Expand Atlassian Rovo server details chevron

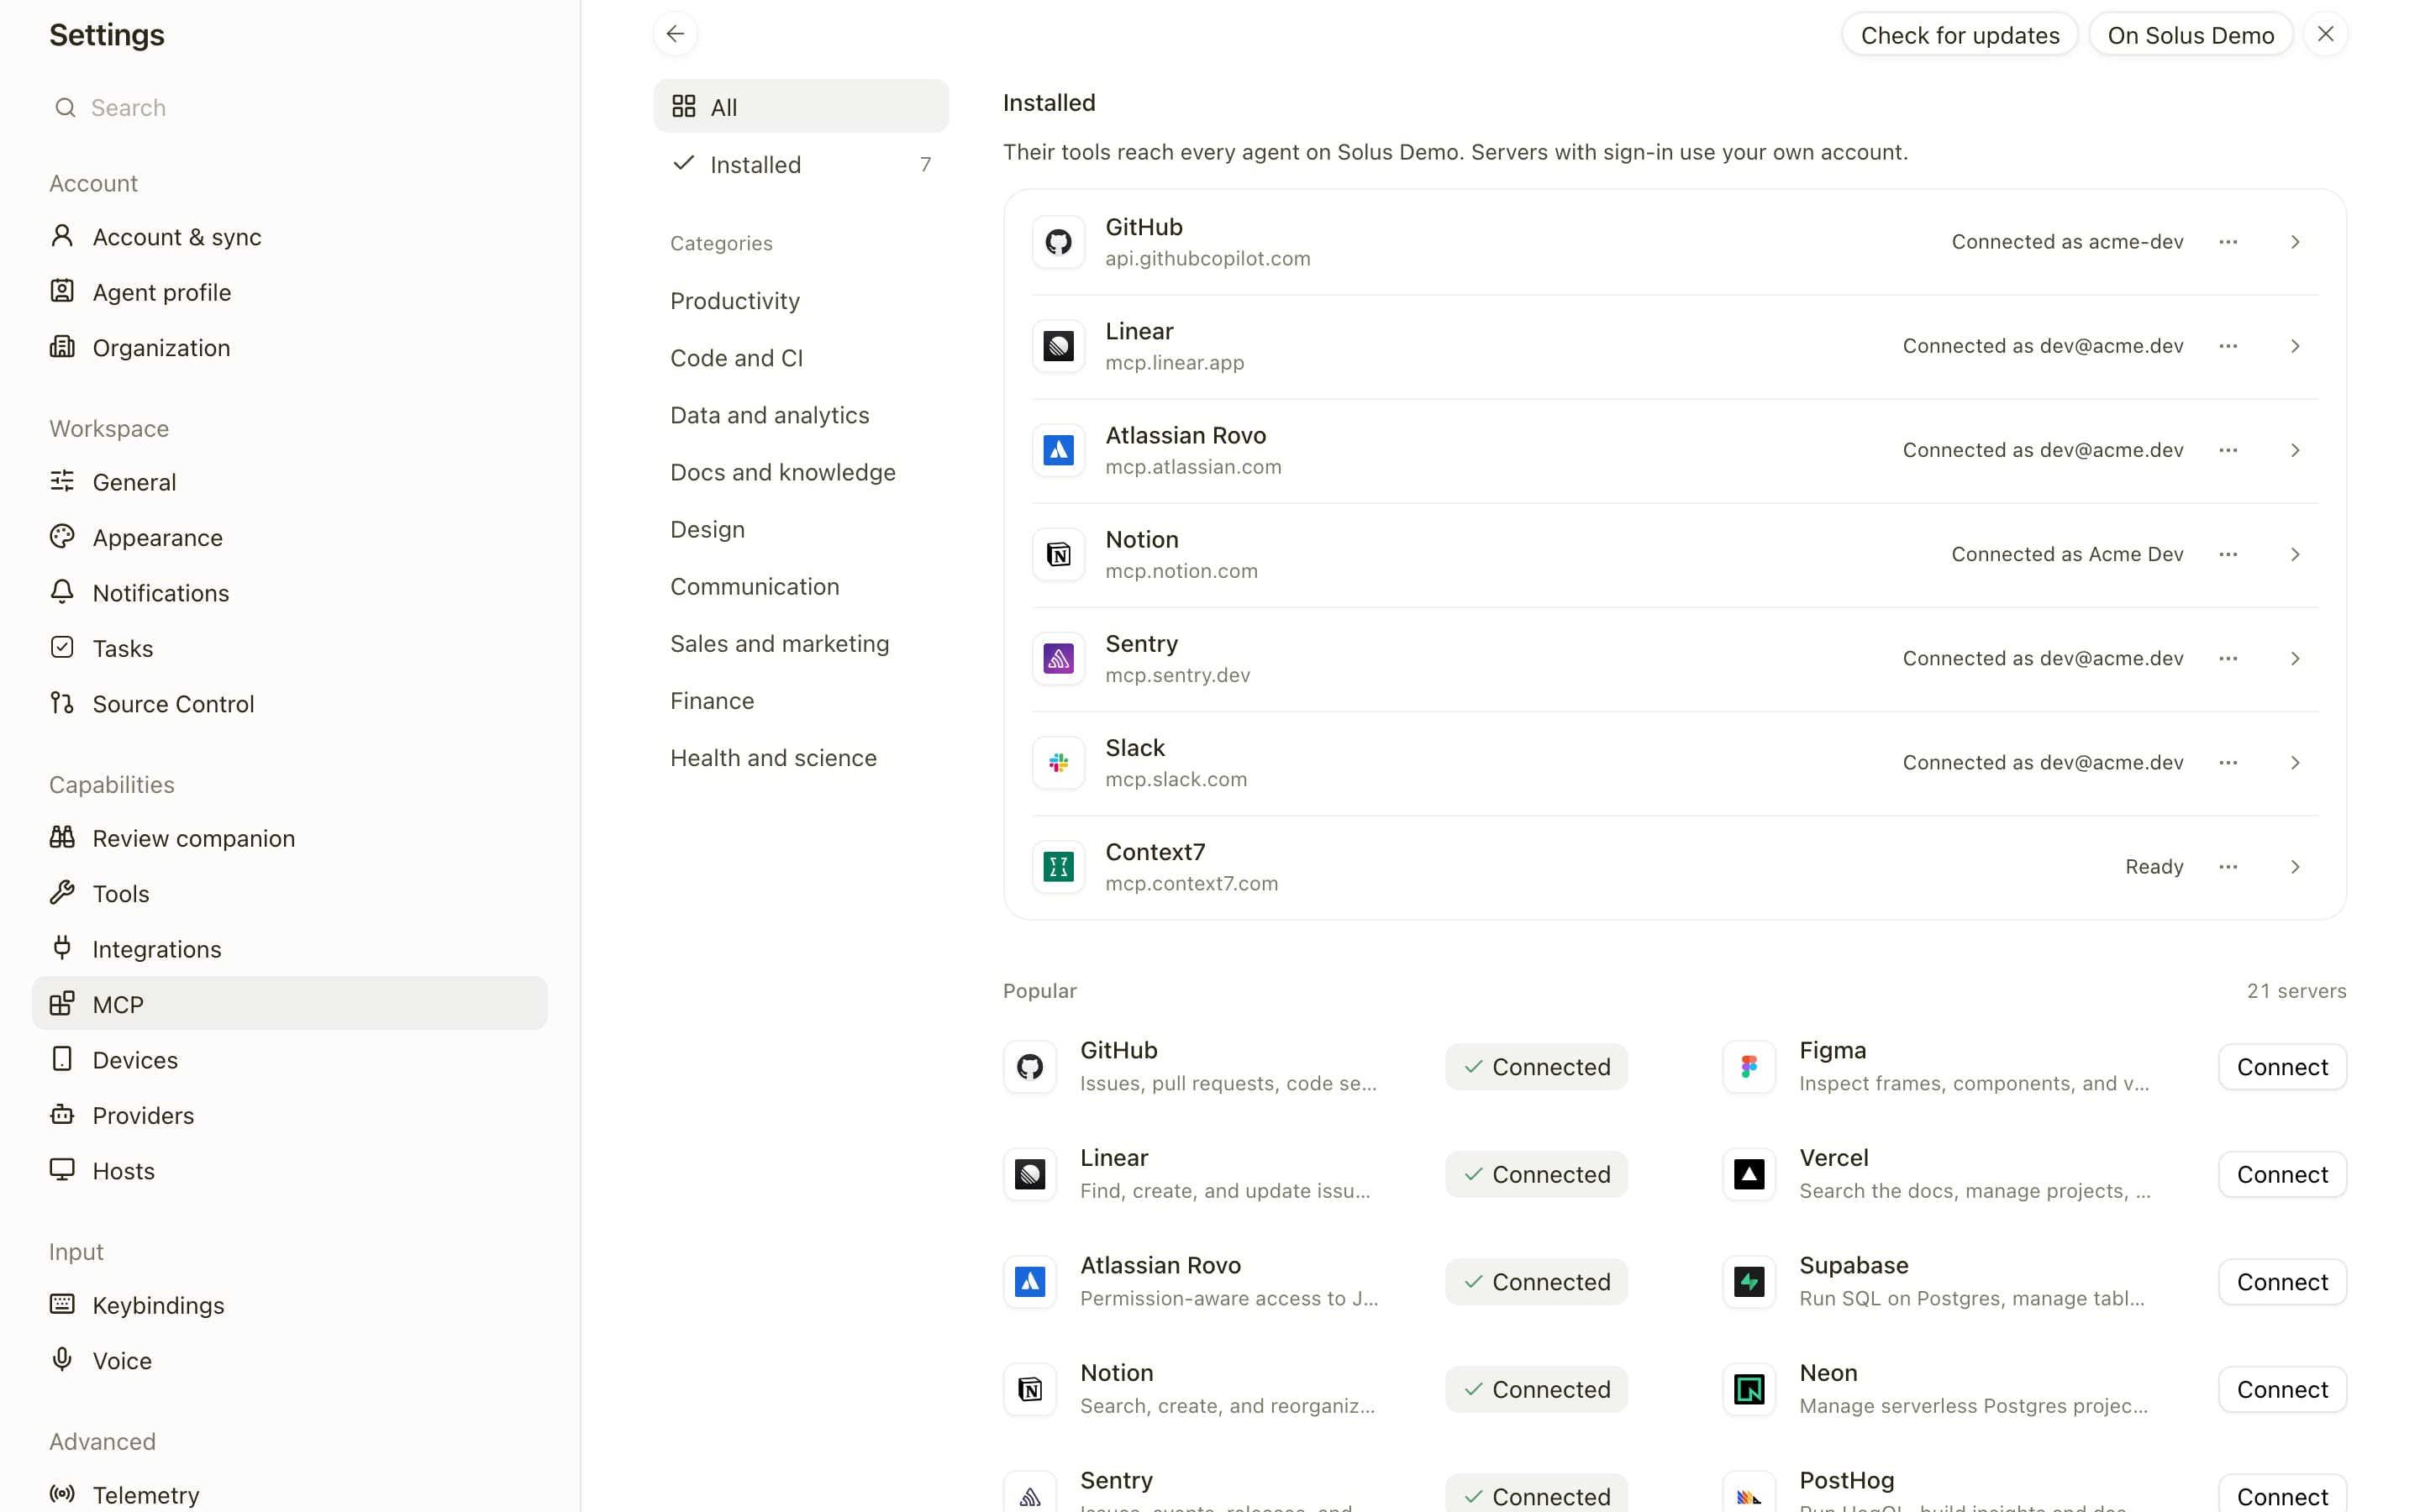point(2295,450)
